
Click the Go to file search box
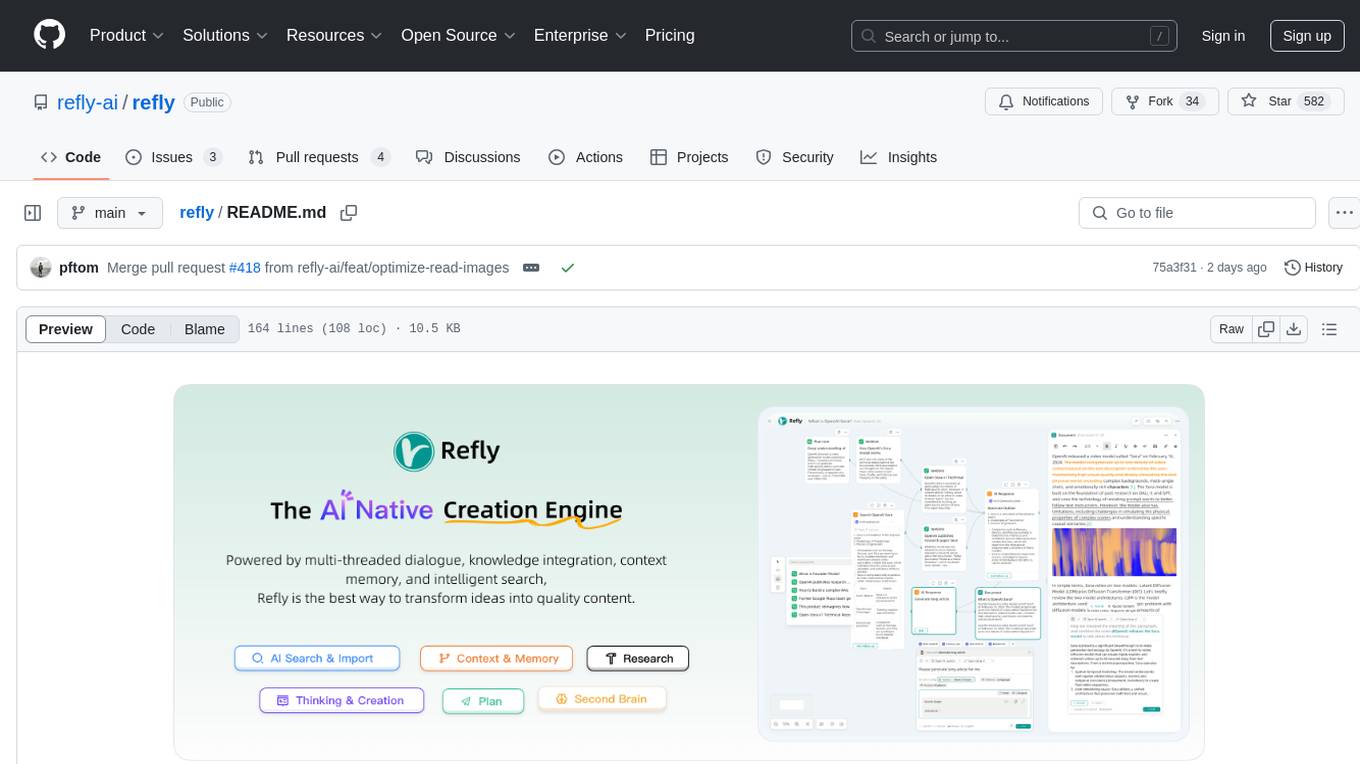(1197, 213)
